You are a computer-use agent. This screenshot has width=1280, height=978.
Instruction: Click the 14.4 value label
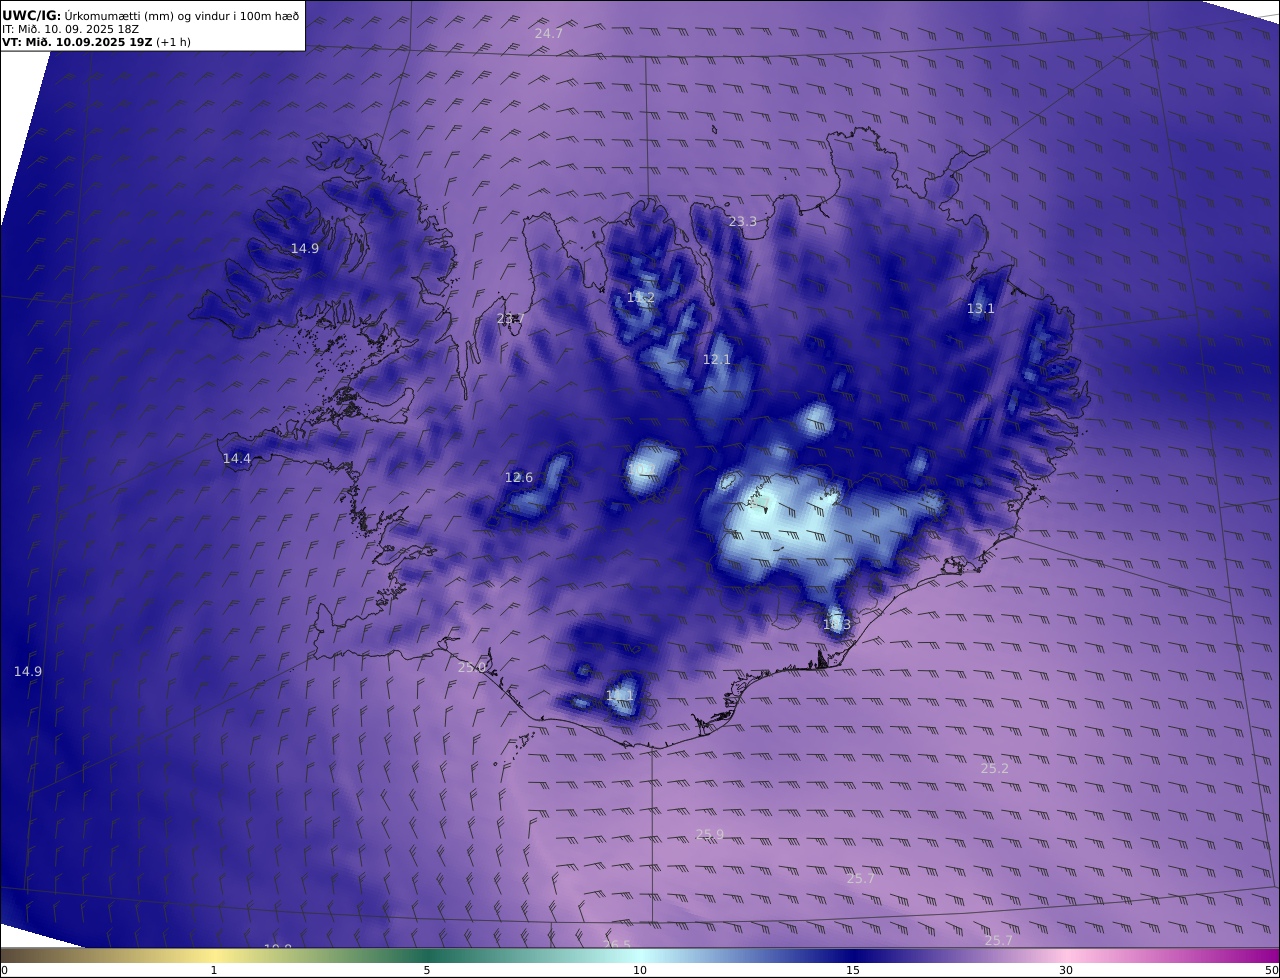(237, 458)
